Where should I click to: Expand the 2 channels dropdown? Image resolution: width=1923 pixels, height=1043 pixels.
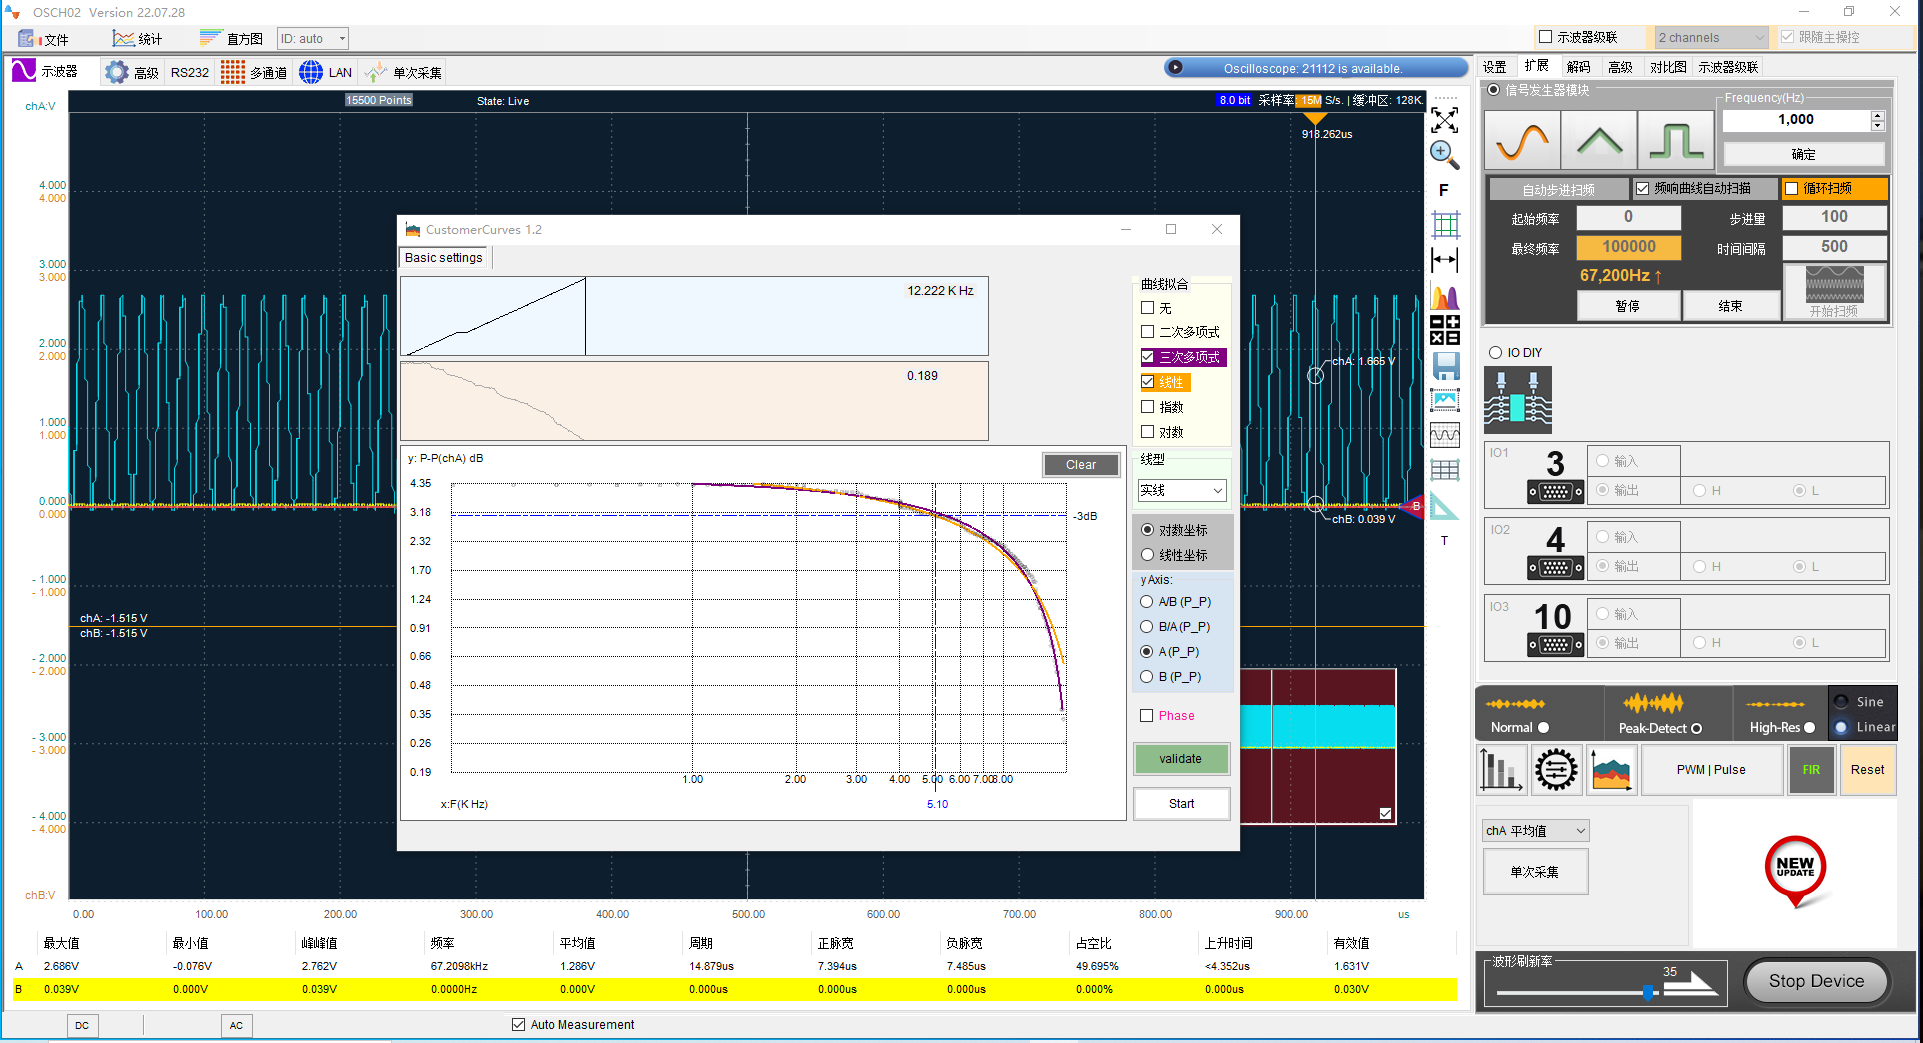click(1711, 38)
